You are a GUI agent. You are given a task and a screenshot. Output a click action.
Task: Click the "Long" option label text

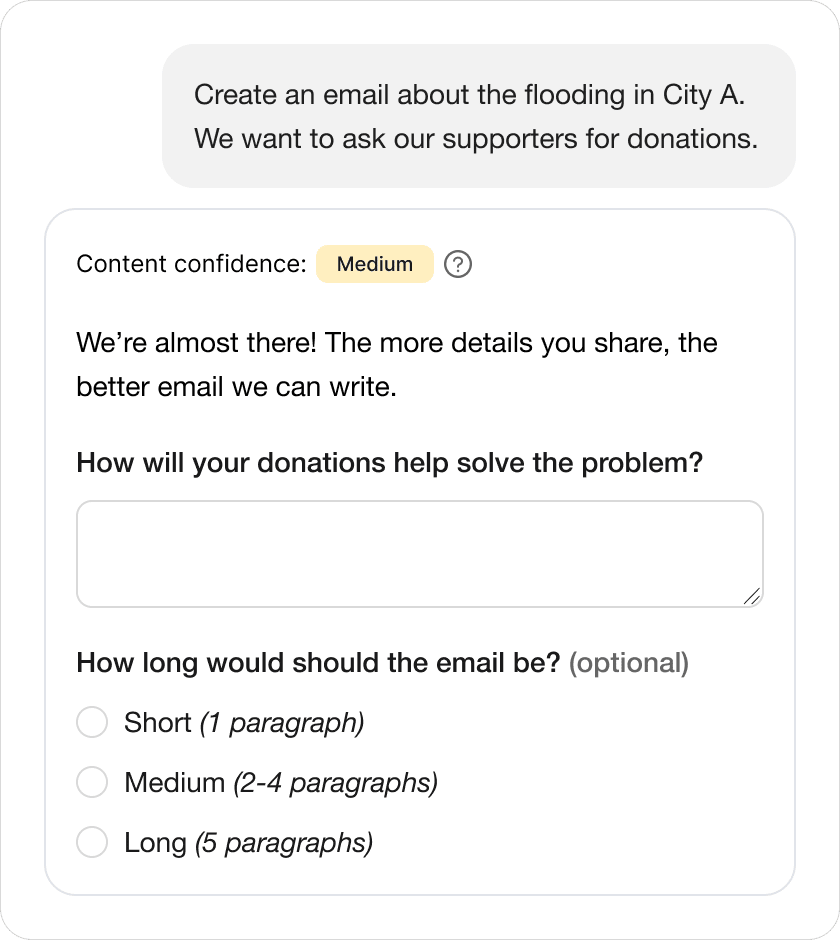pyautogui.click(x=155, y=843)
